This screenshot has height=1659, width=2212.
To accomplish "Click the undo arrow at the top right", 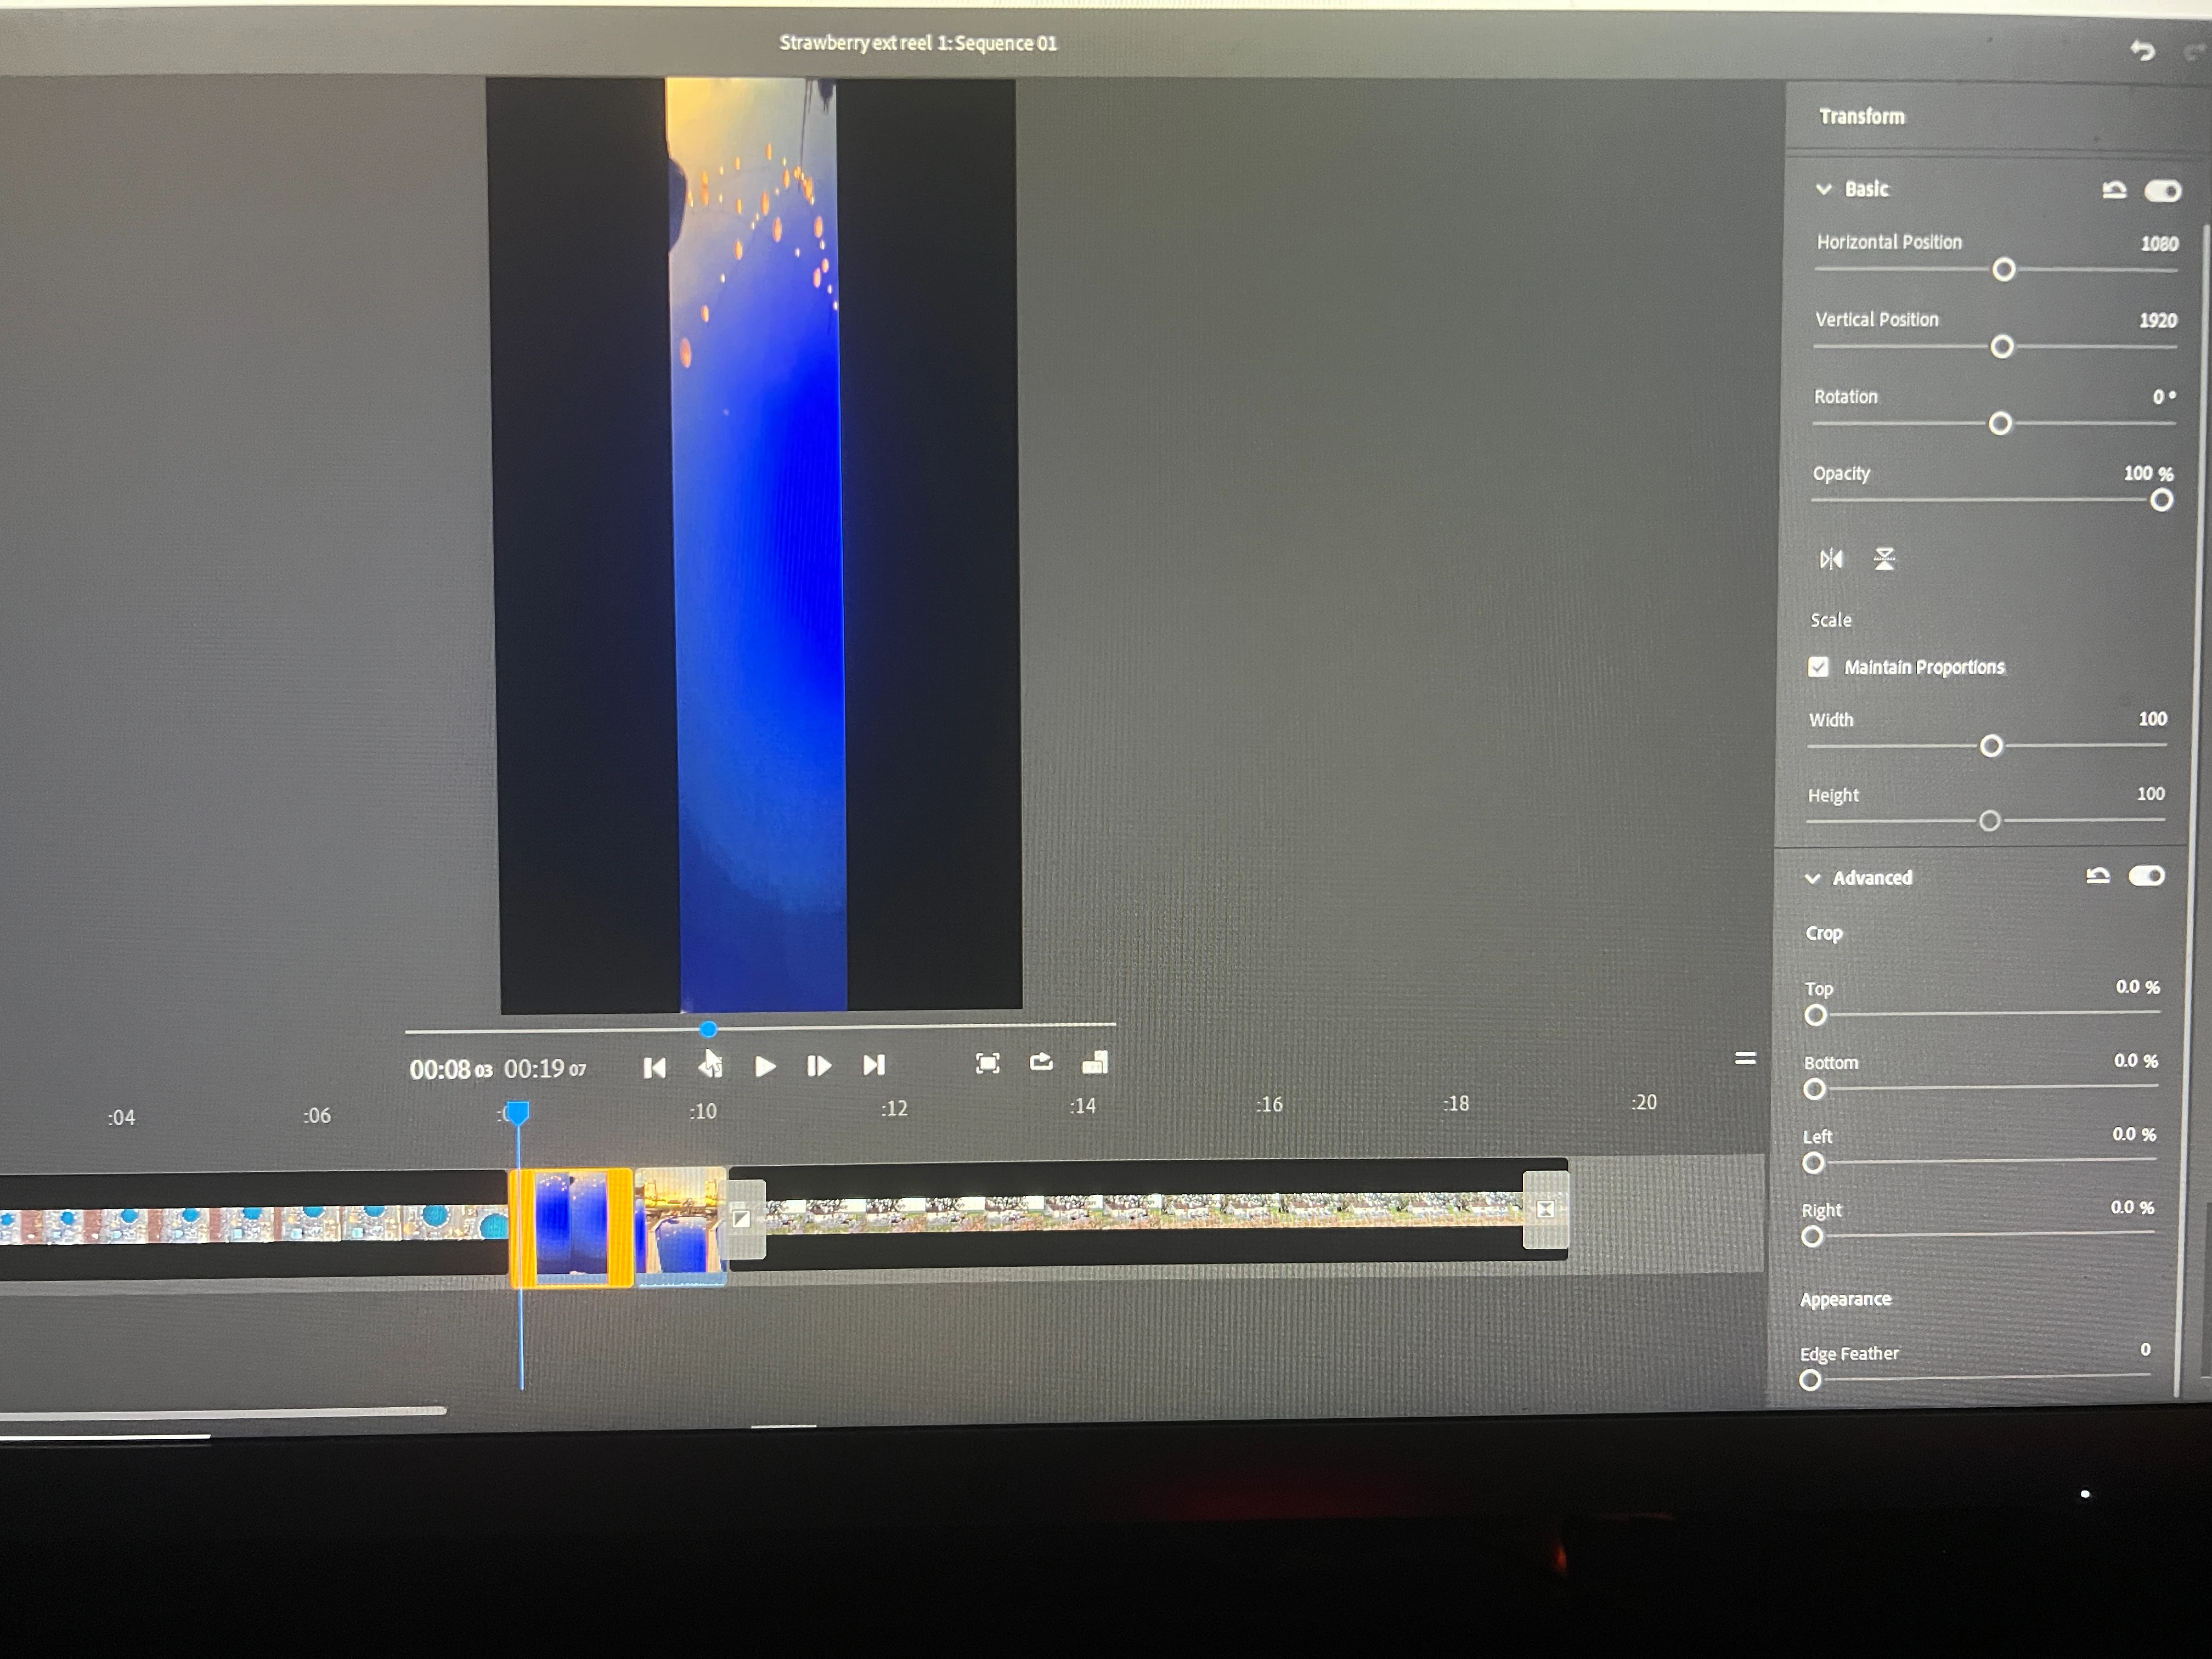I will (x=2142, y=51).
